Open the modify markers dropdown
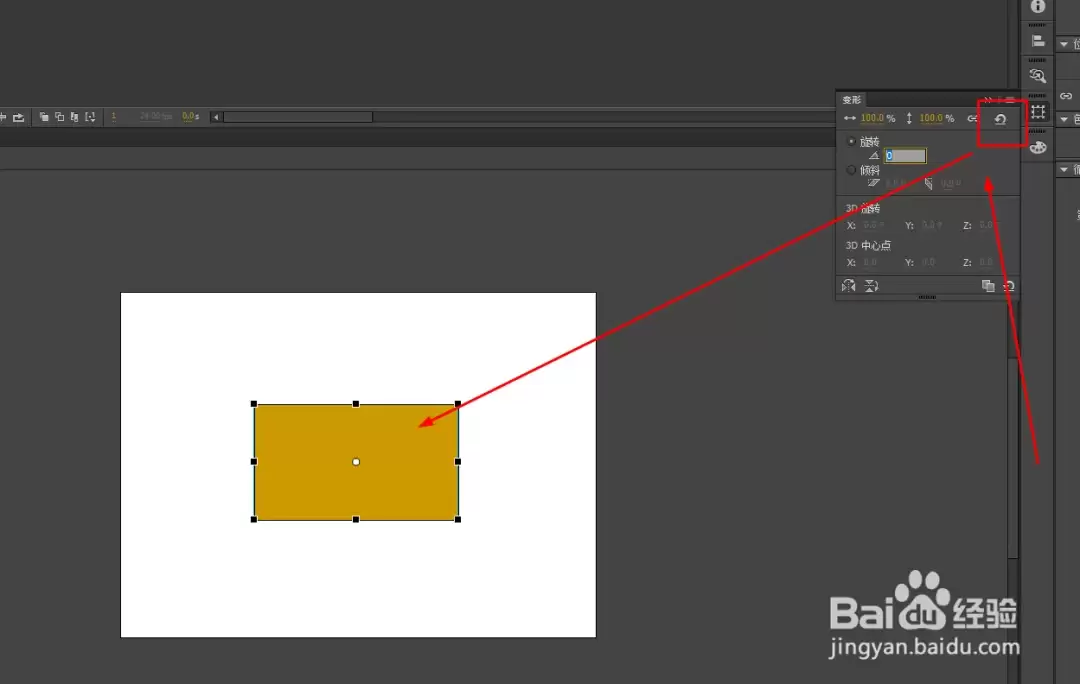This screenshot has width=1080, height=684. 90,117
